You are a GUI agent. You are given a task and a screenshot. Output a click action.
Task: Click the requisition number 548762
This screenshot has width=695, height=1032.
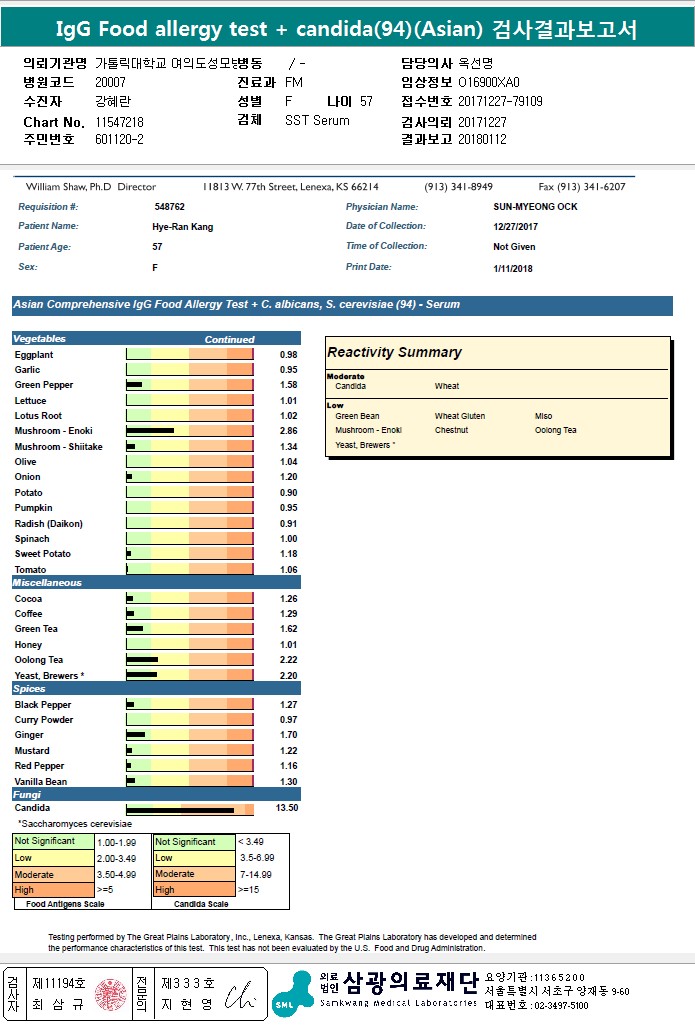pyautogui.click(x=170, y=207)
